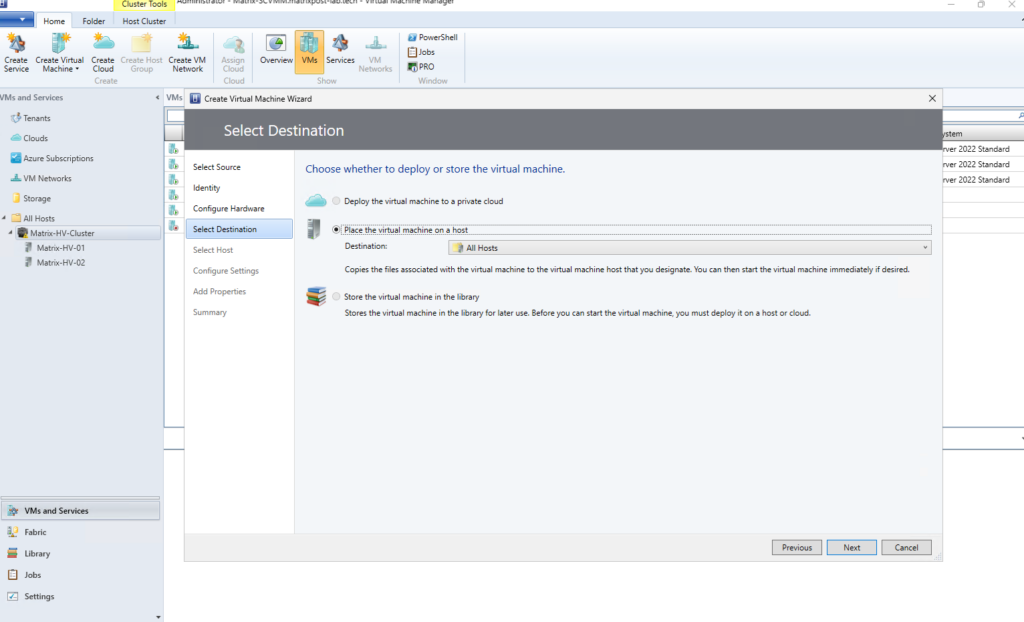
Task: Switch to the Host Cluster ribbon tab
Action: (x=144, y=21)
